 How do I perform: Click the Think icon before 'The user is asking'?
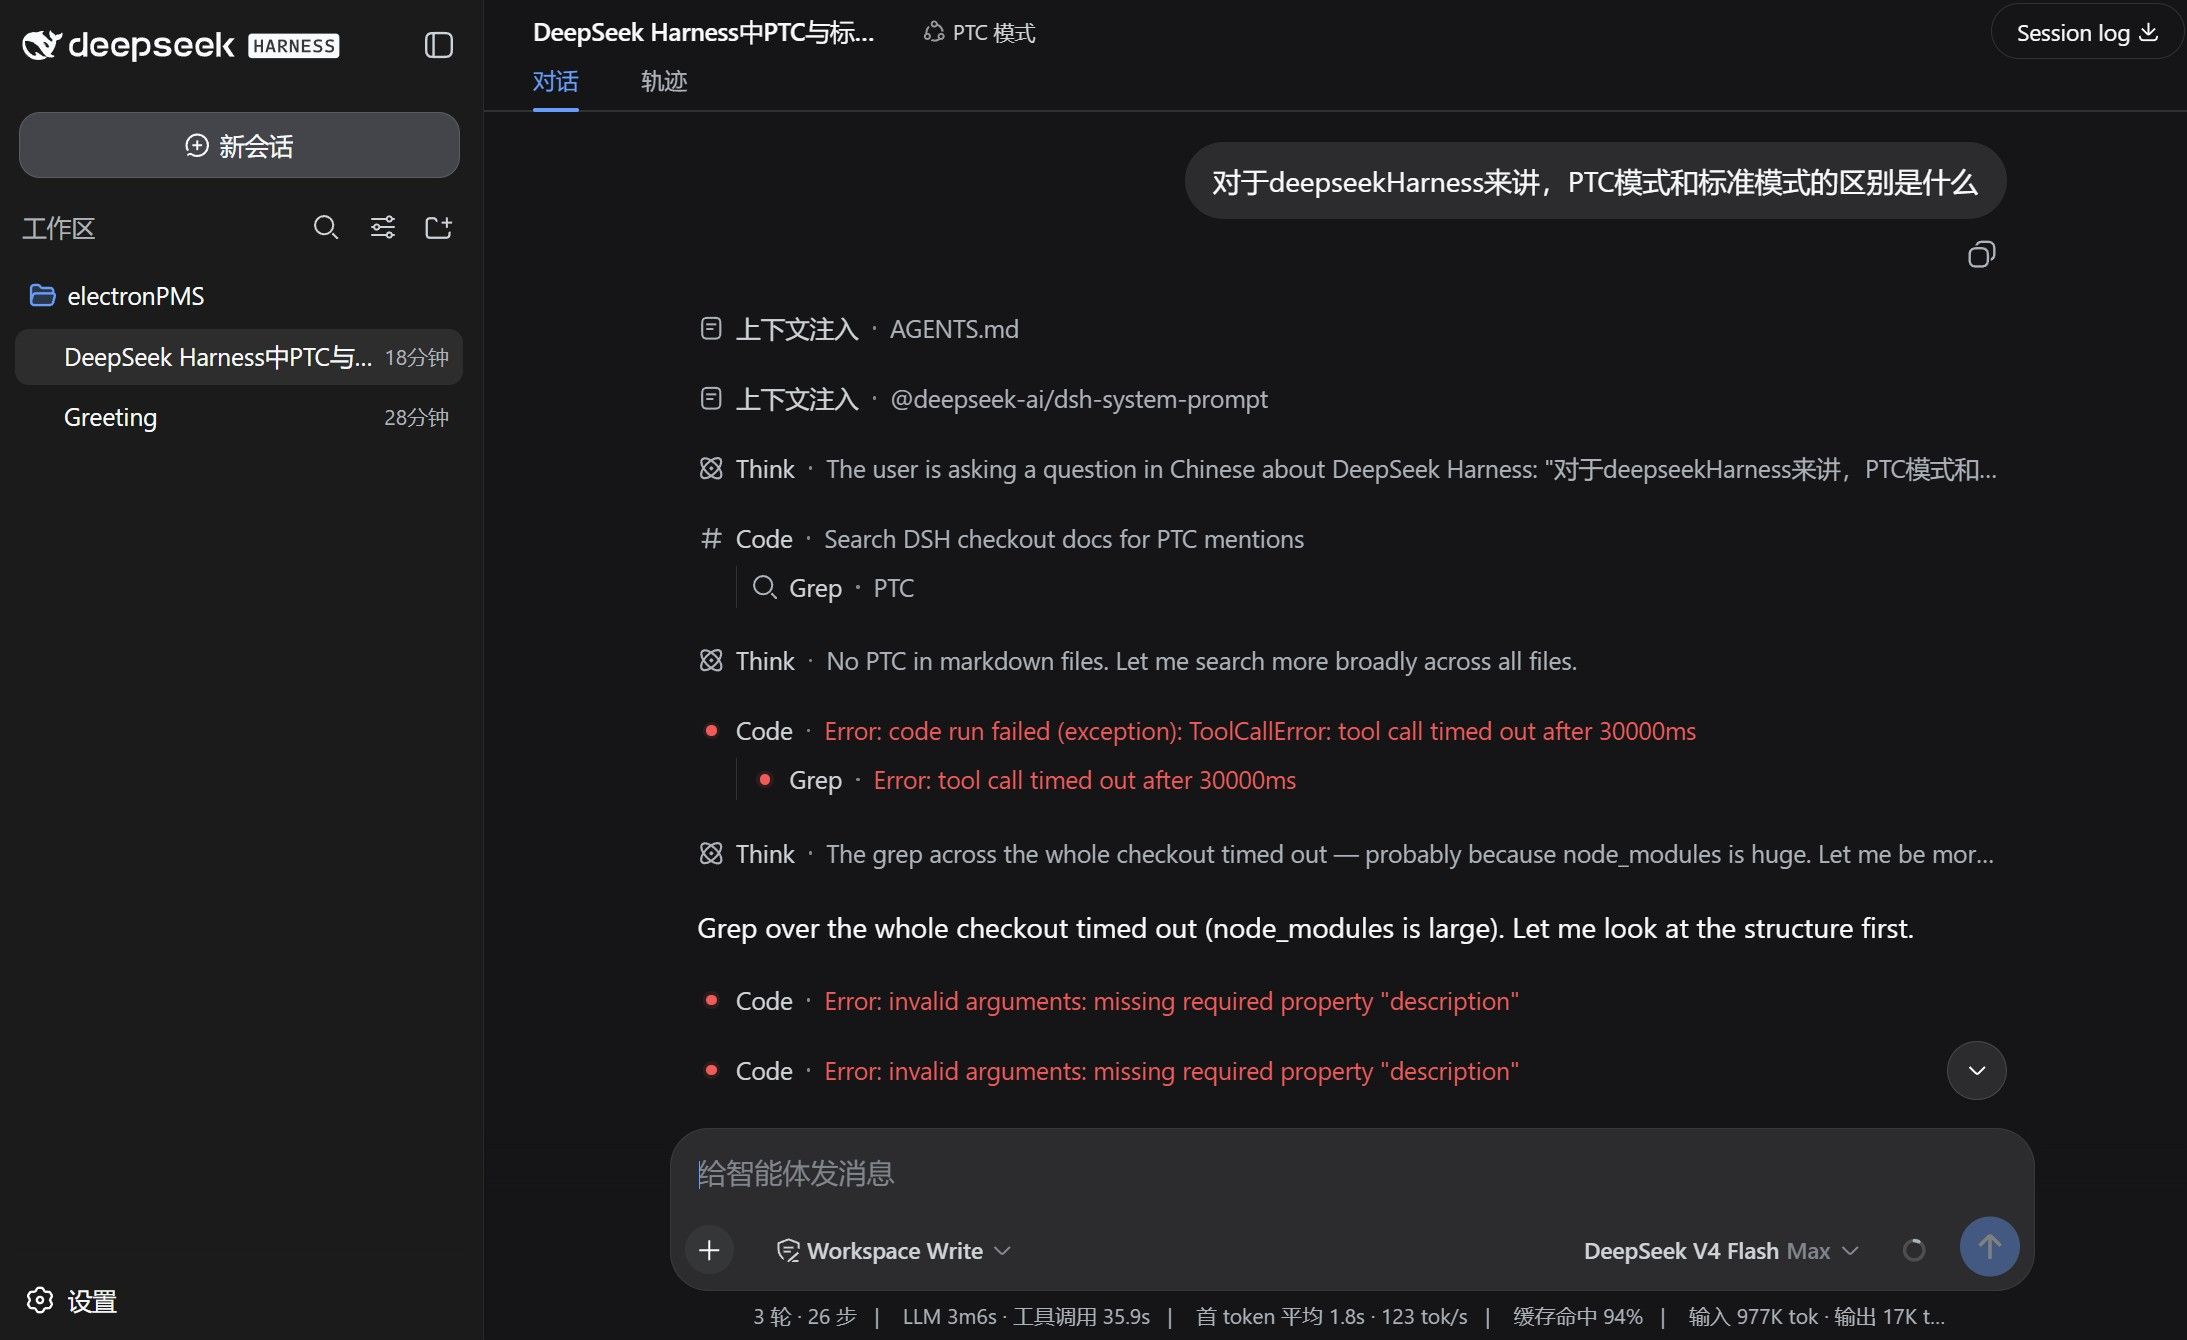tap(711, 468)
